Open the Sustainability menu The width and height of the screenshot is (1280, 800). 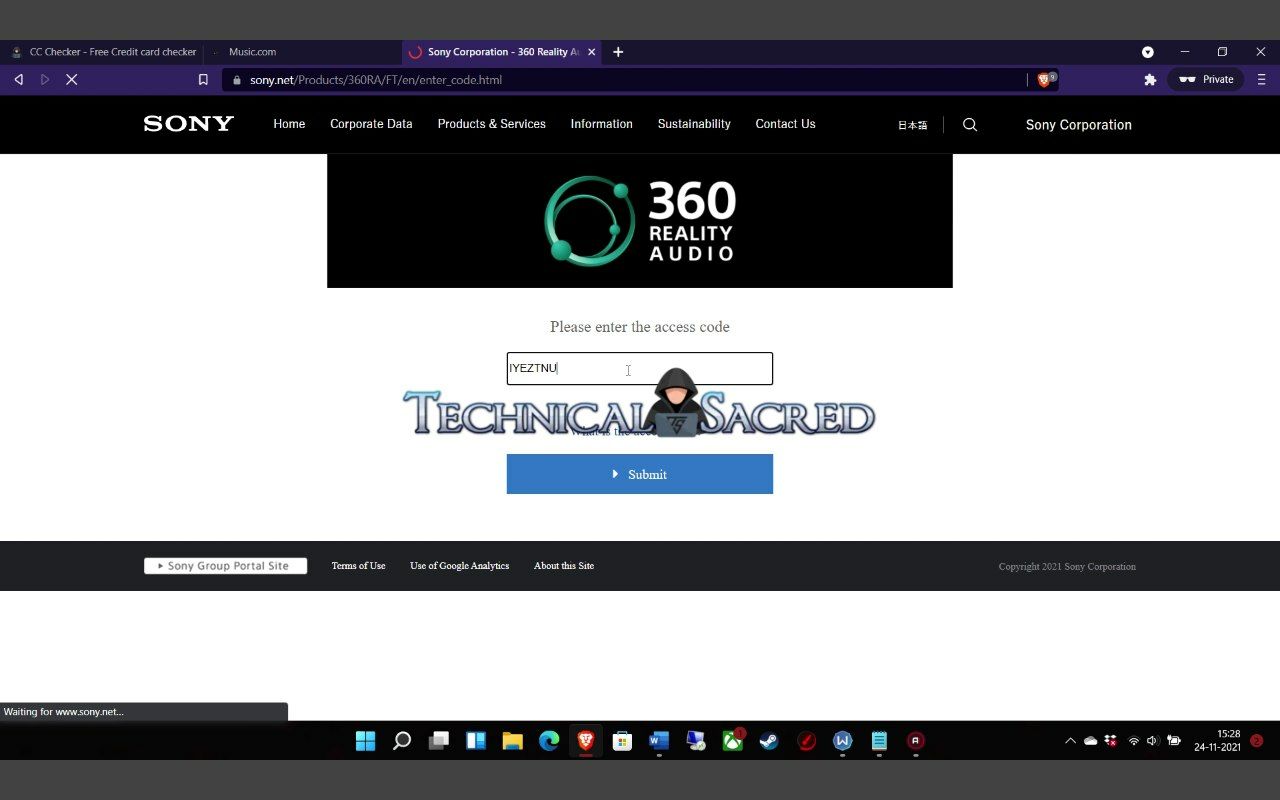pos(694,124)
